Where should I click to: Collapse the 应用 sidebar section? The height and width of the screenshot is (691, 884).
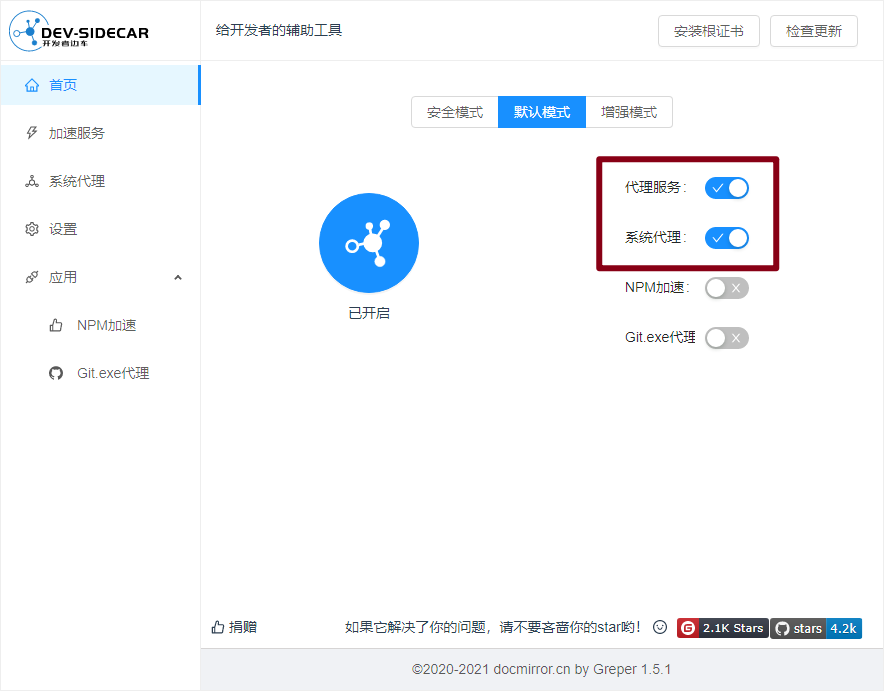[x=177, y=277]
